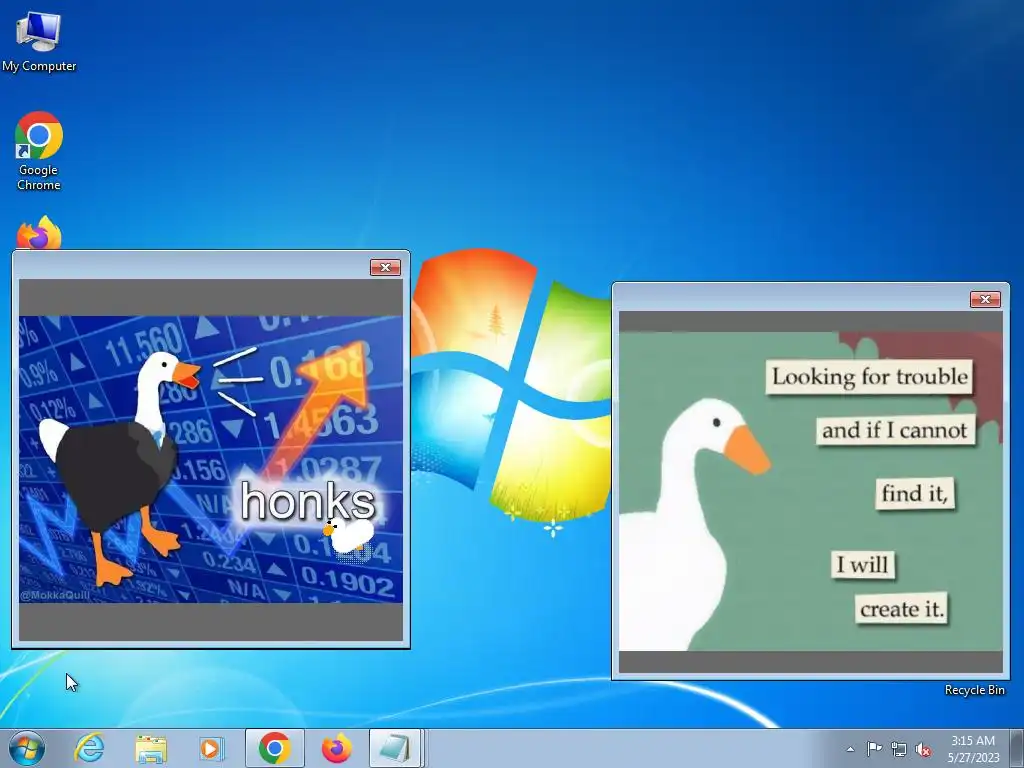This screenshot has width=1024, height=768.
Task: Show hidden tray icons arrow
Action: 850,749
